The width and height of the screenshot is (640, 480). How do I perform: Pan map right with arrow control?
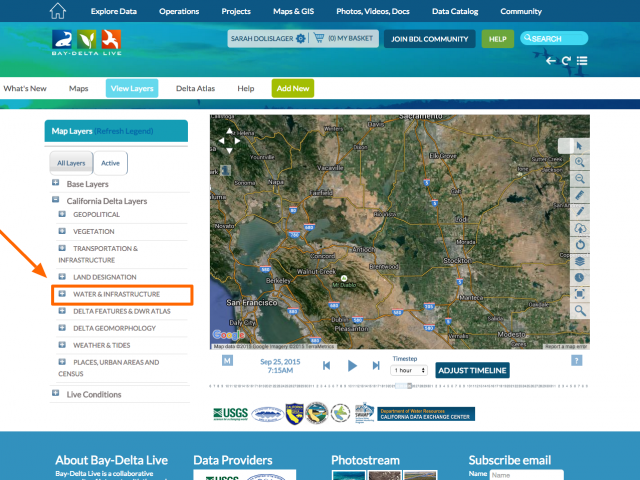[x=237, y=141]
